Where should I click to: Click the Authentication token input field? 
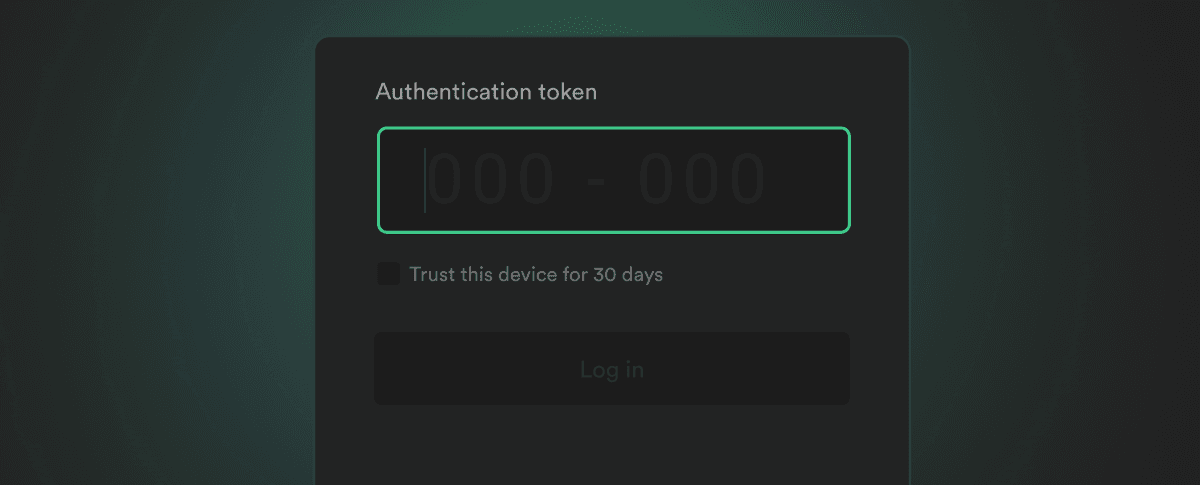point(613,180)
